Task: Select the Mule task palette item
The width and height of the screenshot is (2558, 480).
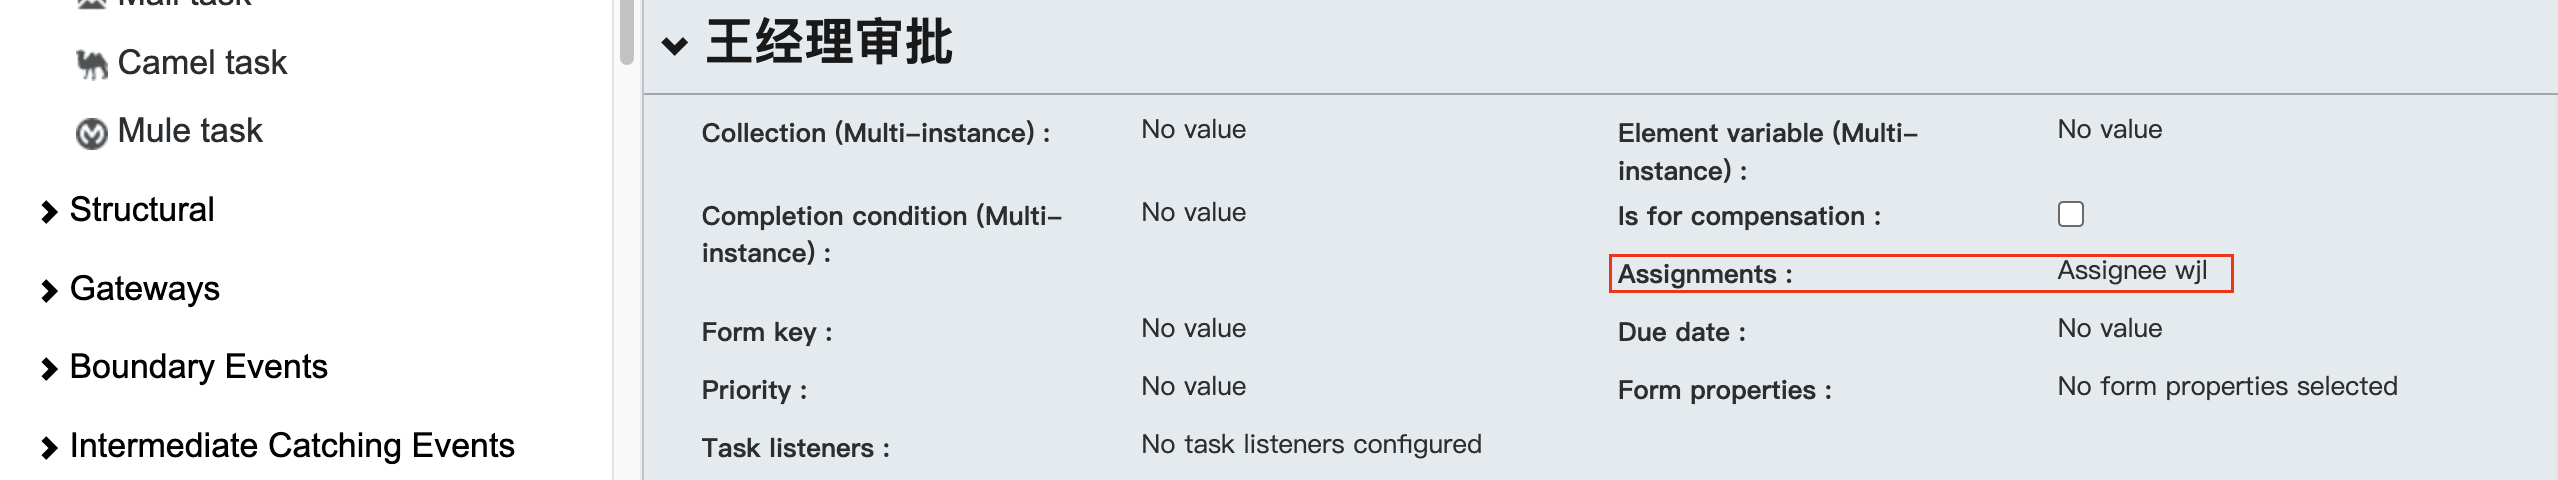Action: (x=189, y=131)
